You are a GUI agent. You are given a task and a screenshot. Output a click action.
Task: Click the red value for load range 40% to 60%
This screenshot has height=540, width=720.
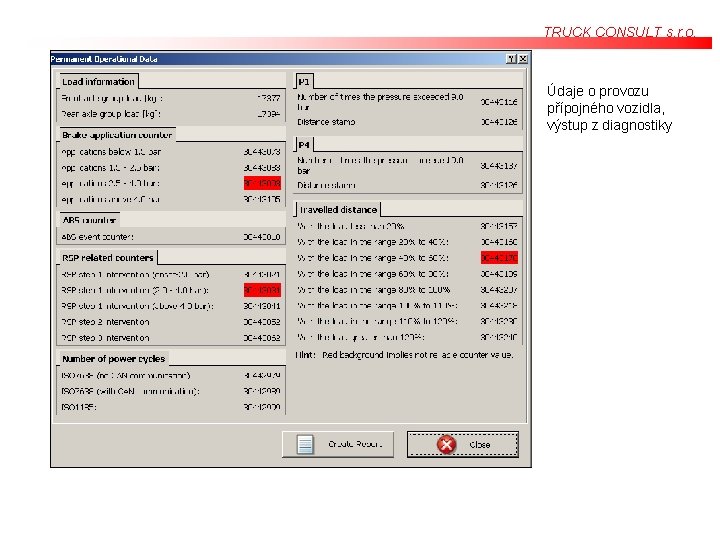tap(499, 258)
